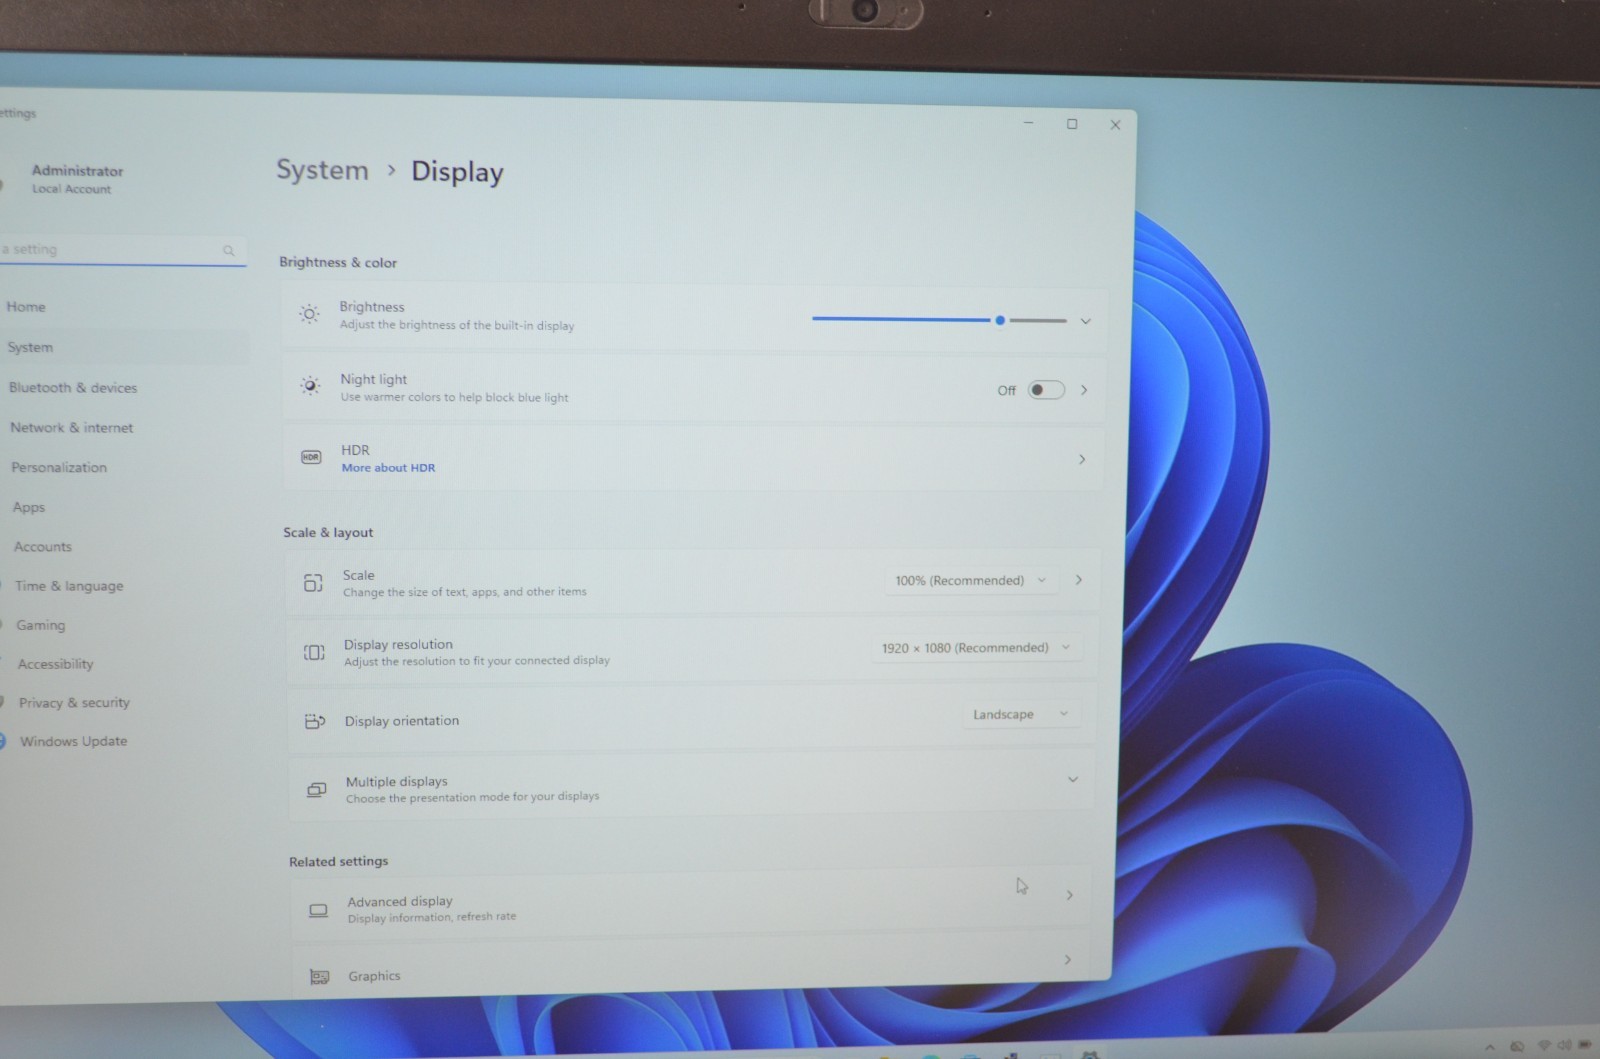This screenshot has width=1600, height=1059.
Task: Open the Apps section
Action: (29, 507)
